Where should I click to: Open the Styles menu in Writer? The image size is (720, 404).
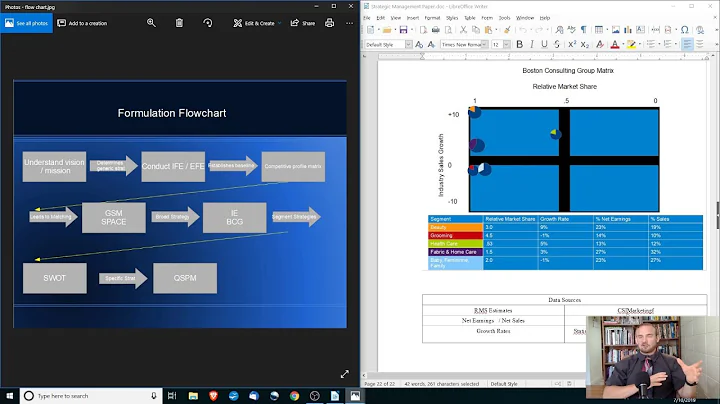click(x=452, y=18)
